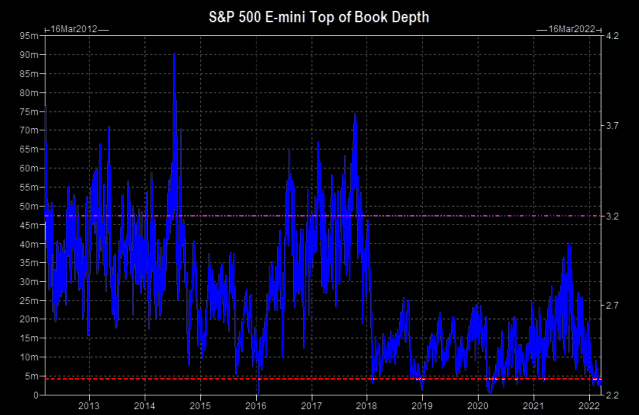Click the 10m label on left axis
Viewport: 639px width, 415px height.
(x=29, y=357)
